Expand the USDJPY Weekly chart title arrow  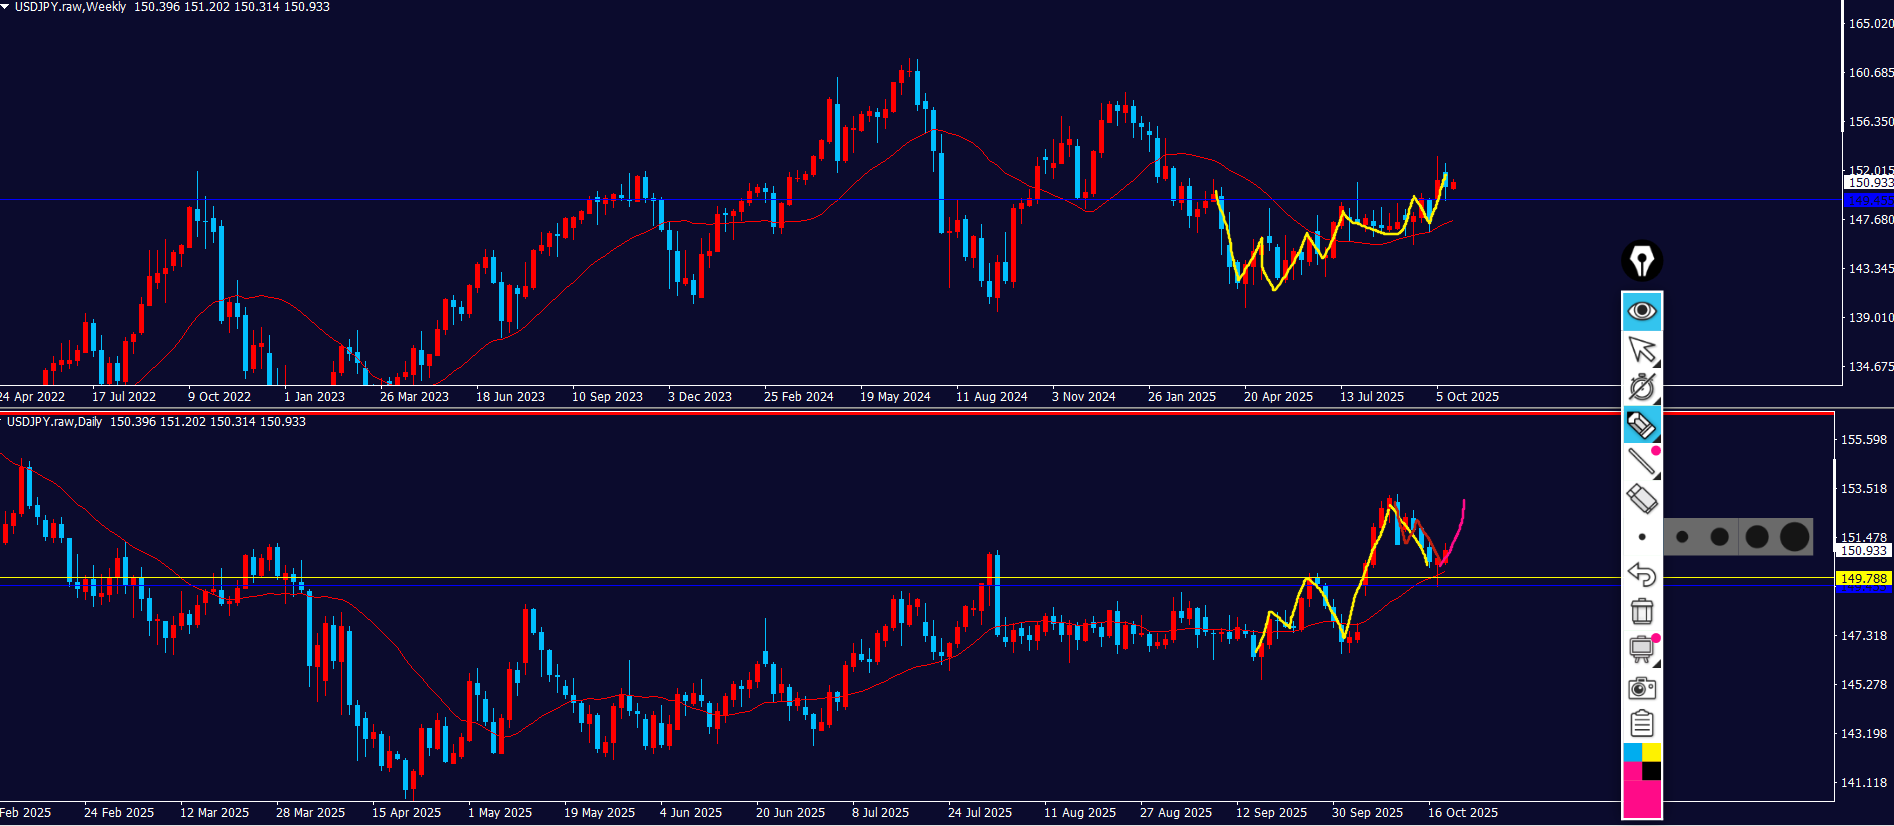pyautogui.click(x=5, y=7)
